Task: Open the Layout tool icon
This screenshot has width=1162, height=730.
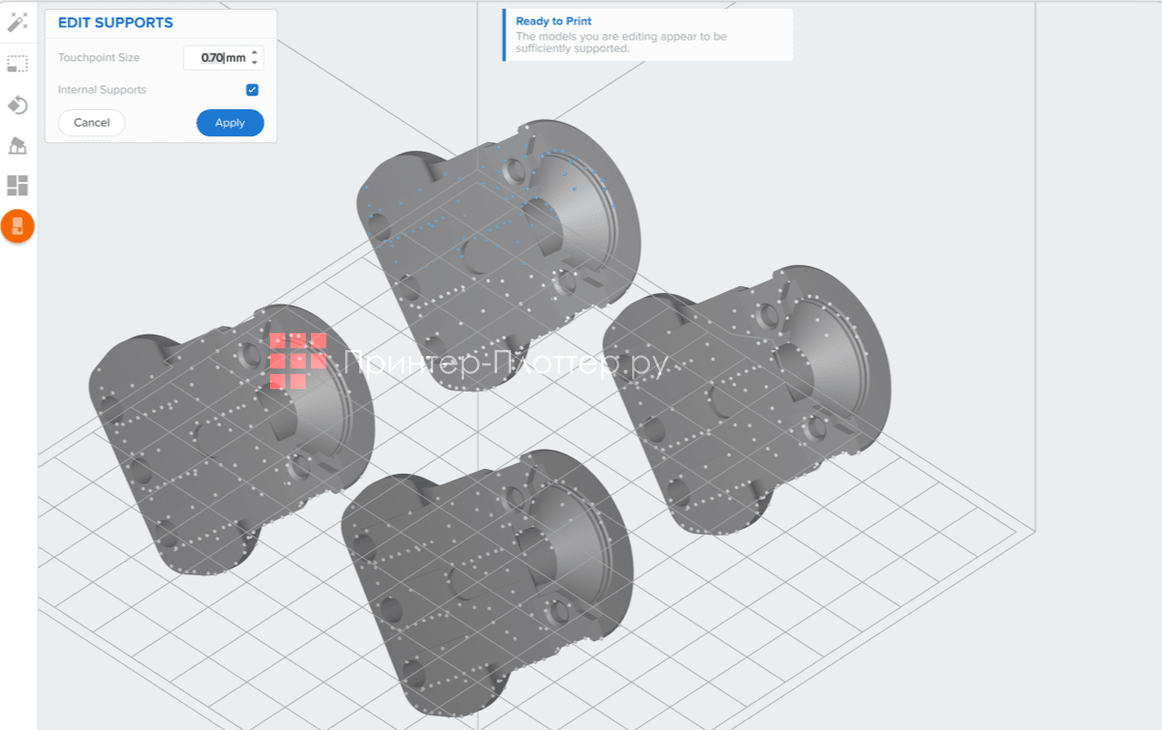Action: tap(17, 184)
